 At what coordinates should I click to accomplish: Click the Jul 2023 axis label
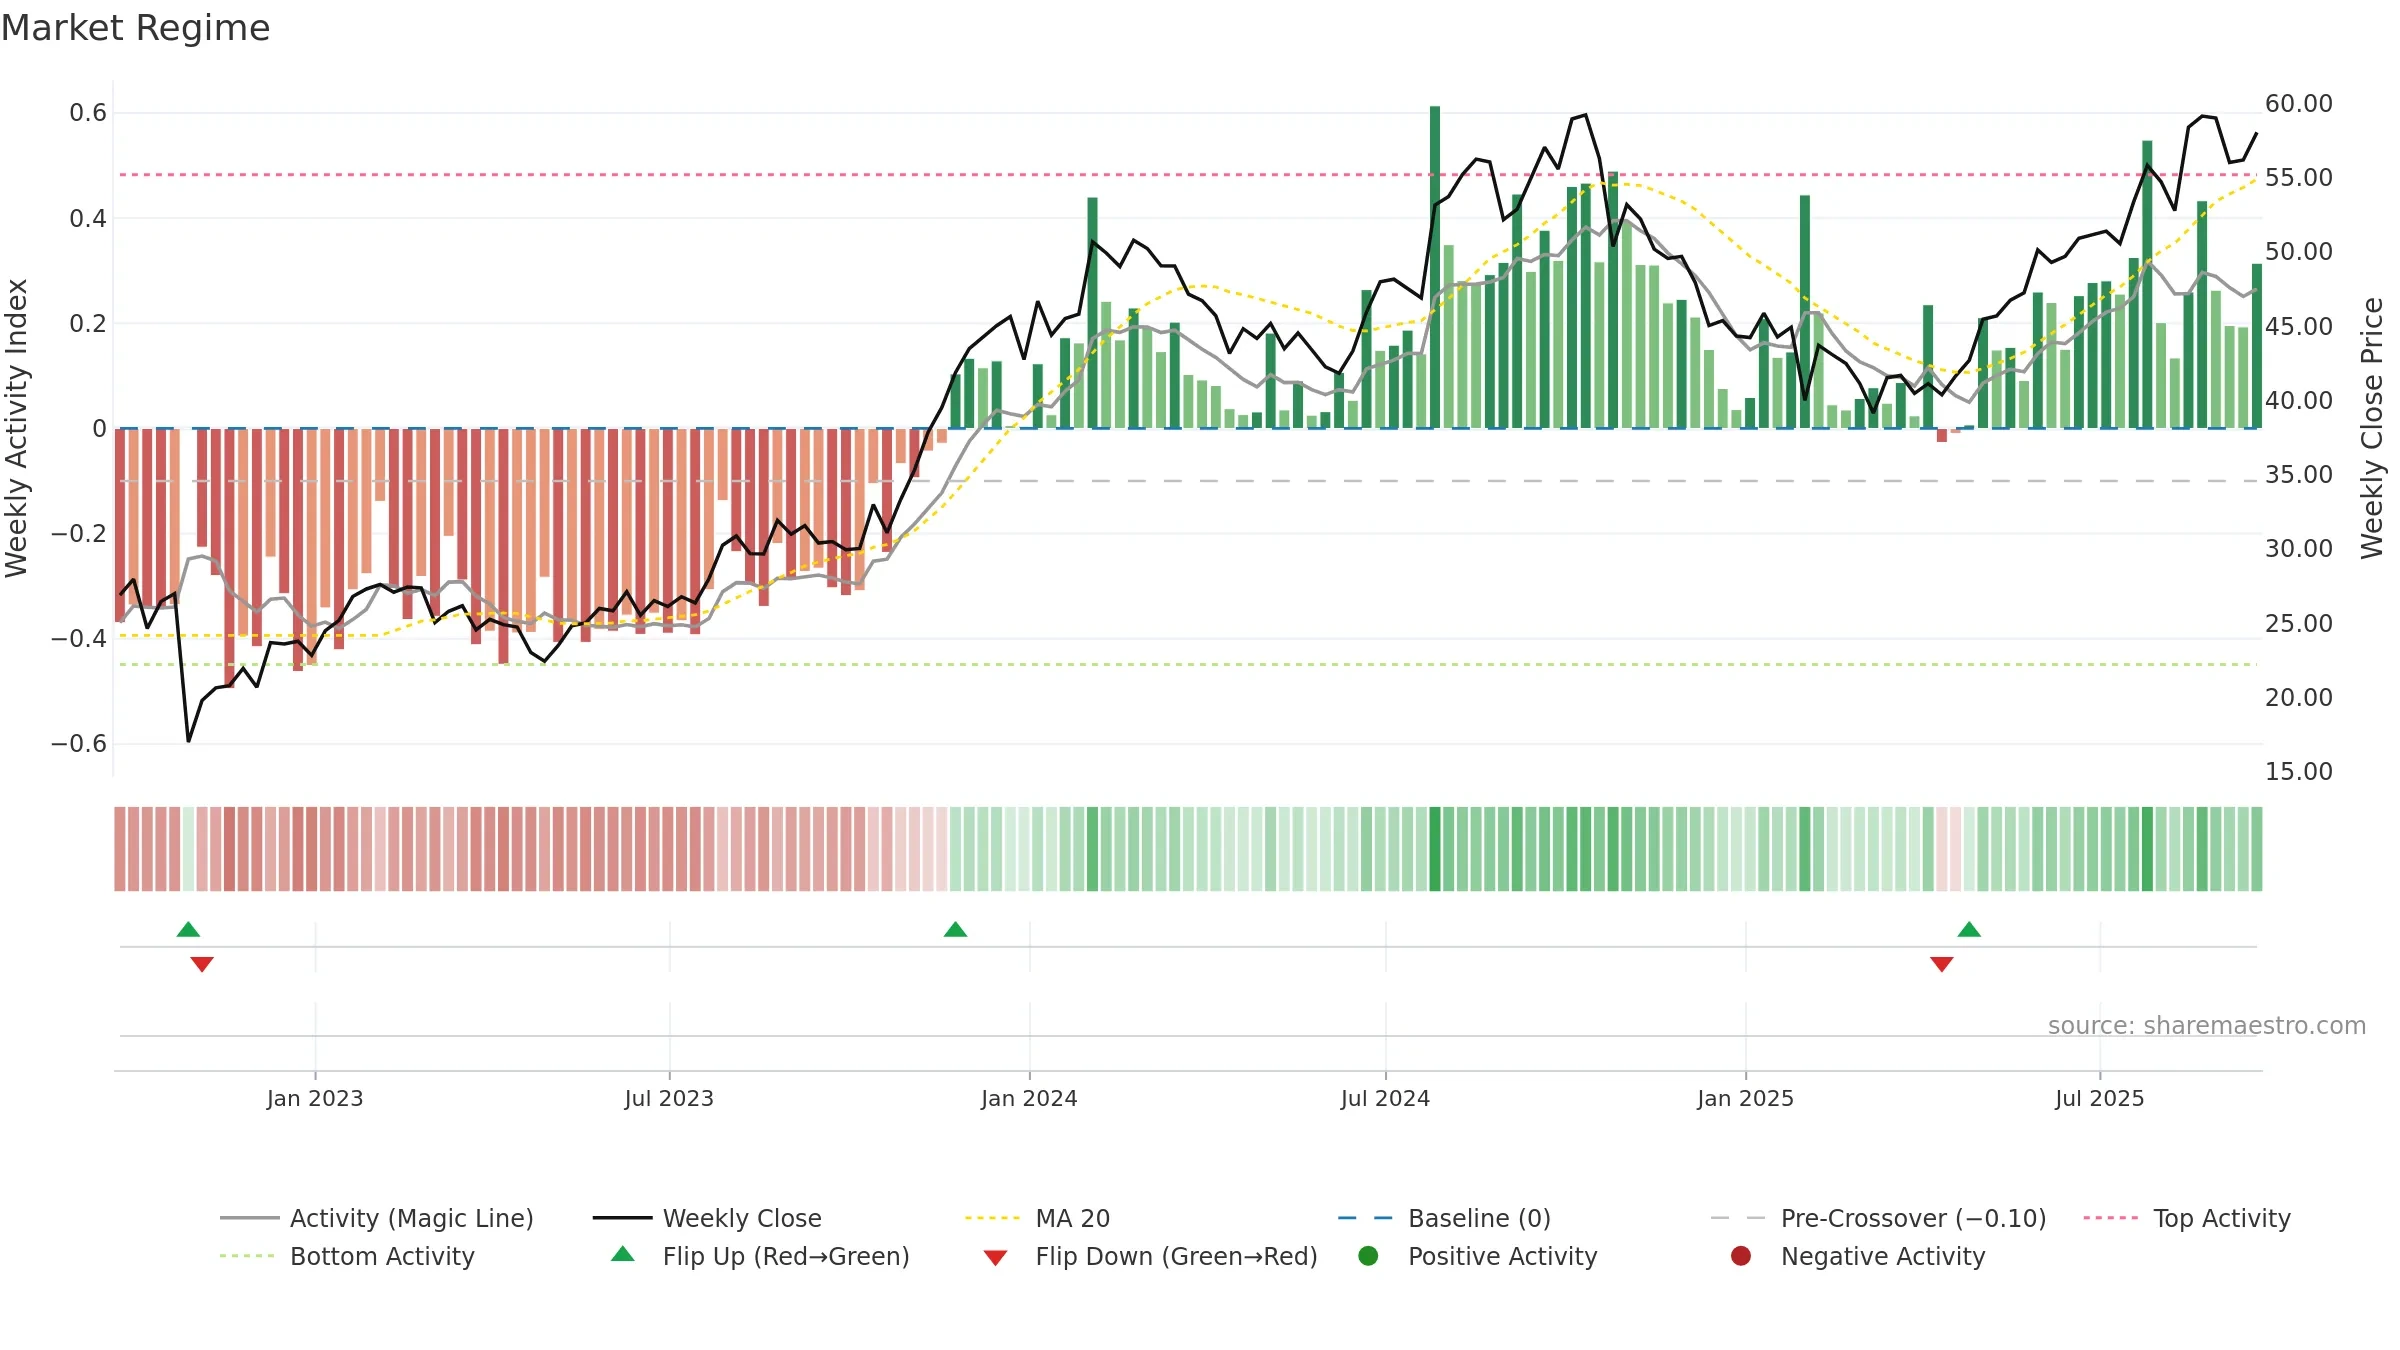pos(669,1099)
